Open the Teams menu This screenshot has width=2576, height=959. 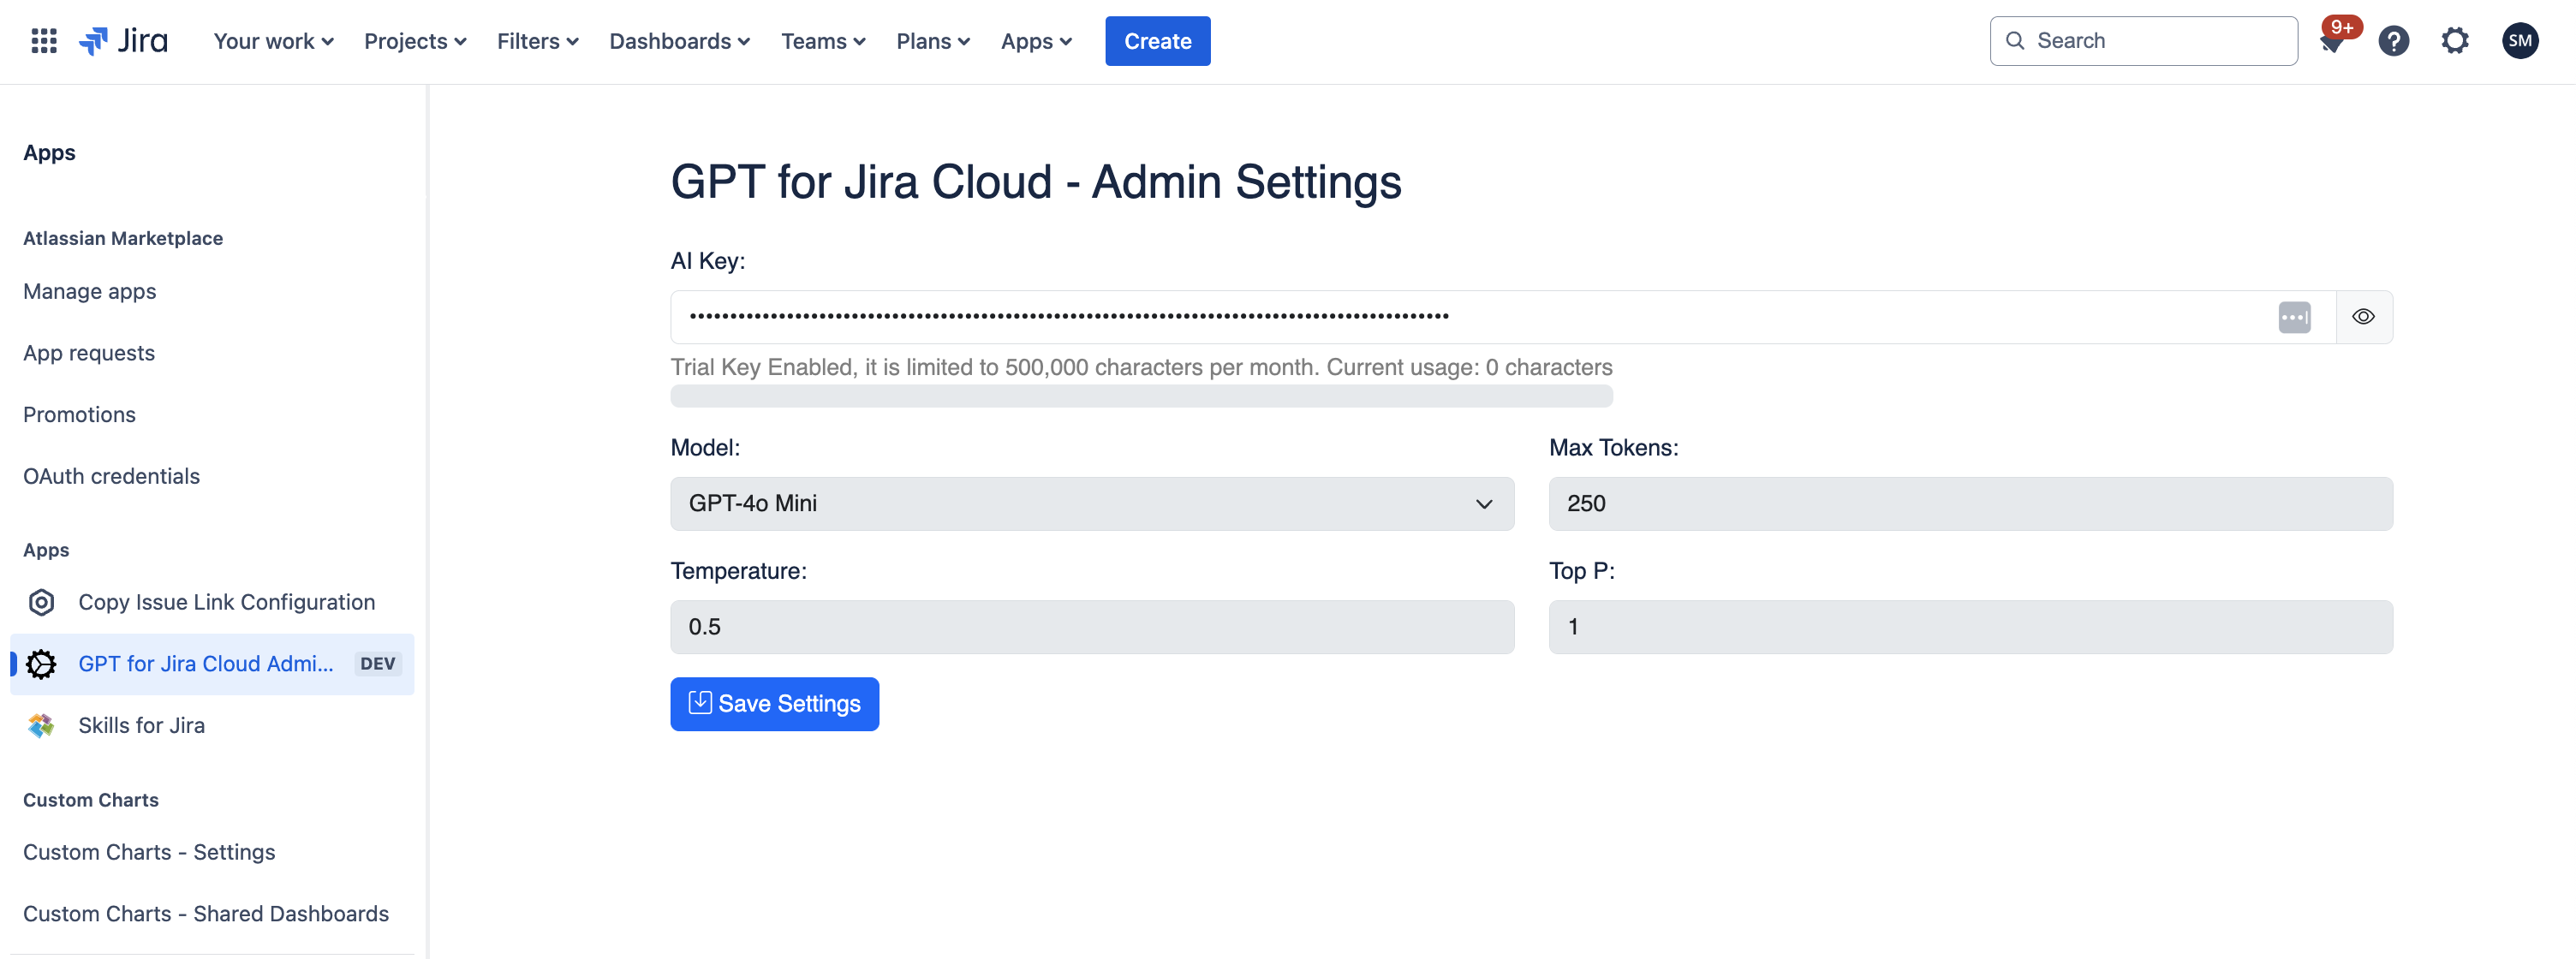[x=822, y=41]
